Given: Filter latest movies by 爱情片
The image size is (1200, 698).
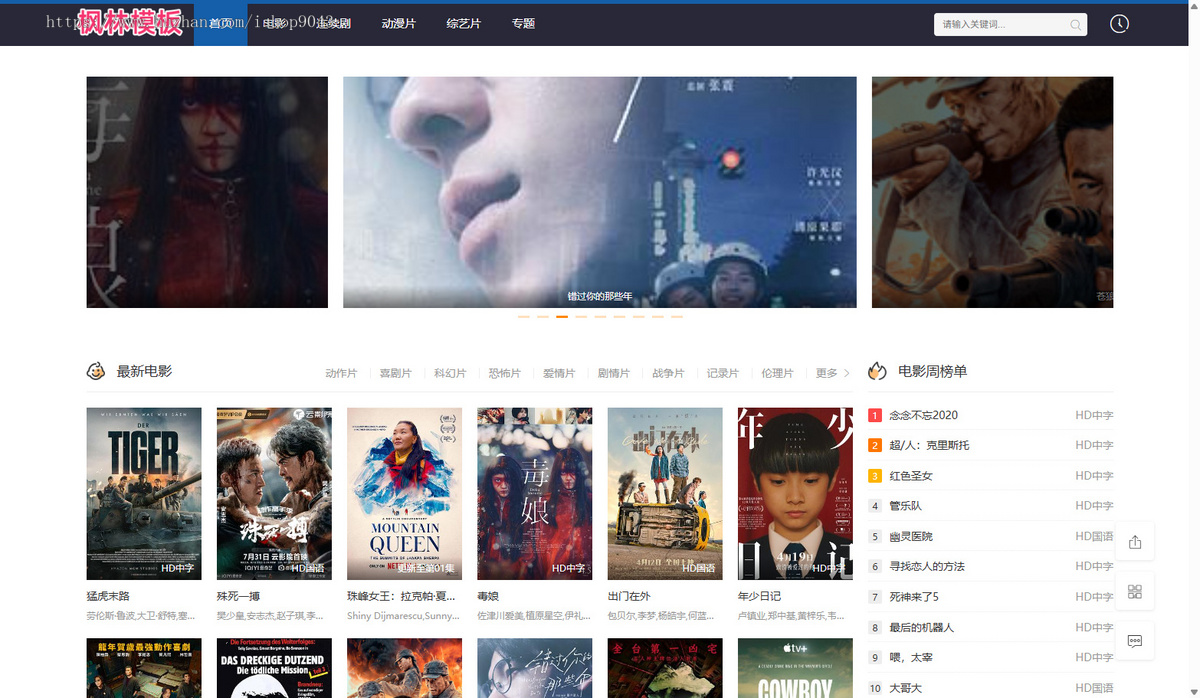Looking at the screenshot, I should (559, 373).
